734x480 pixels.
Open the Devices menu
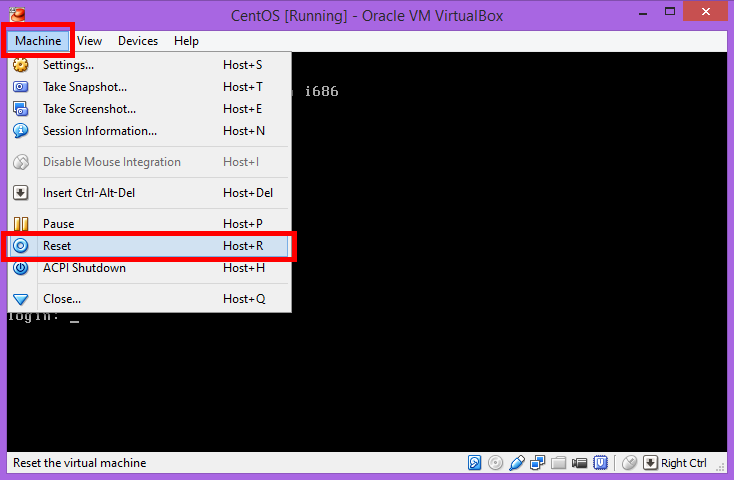click(138, 41)
